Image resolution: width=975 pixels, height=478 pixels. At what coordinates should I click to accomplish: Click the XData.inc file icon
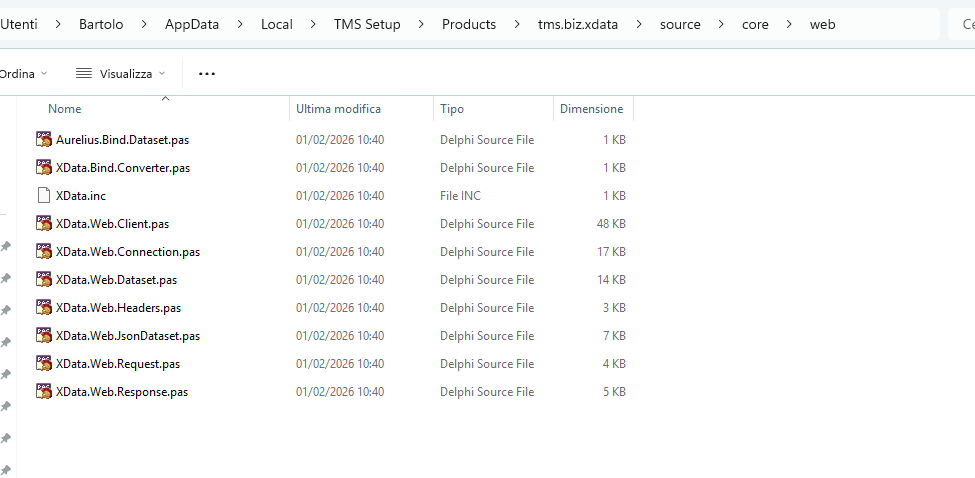click(43, 196)
